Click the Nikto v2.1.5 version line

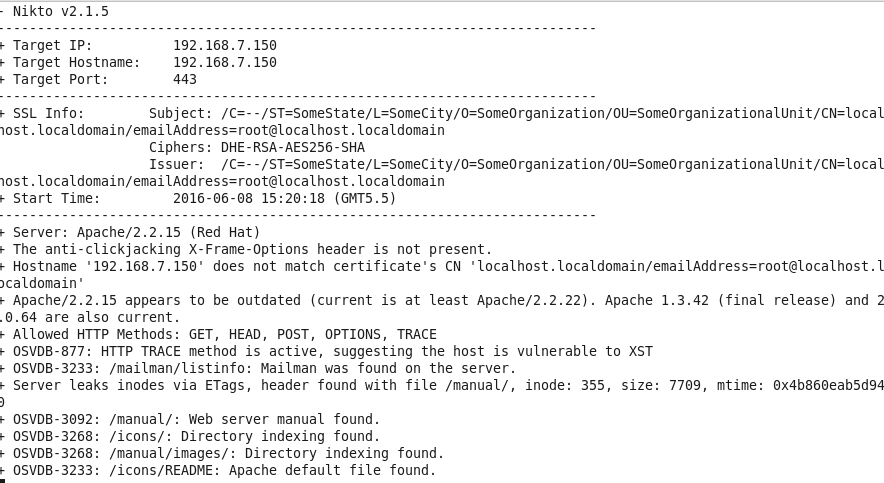tap(55, 11)
